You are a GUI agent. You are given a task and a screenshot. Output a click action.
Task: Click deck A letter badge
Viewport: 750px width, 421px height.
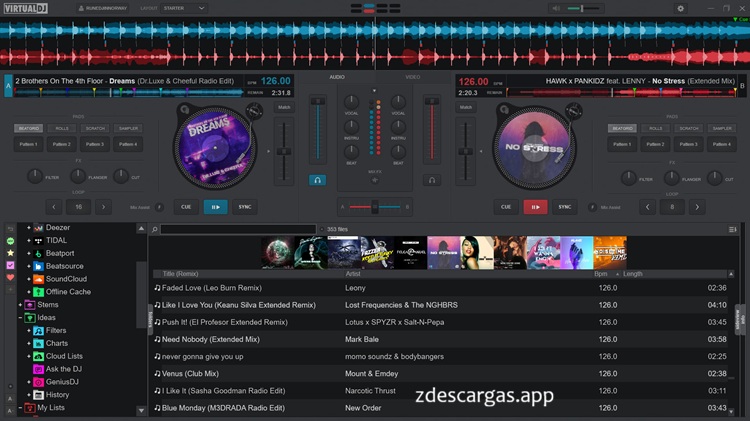point(8,86)
